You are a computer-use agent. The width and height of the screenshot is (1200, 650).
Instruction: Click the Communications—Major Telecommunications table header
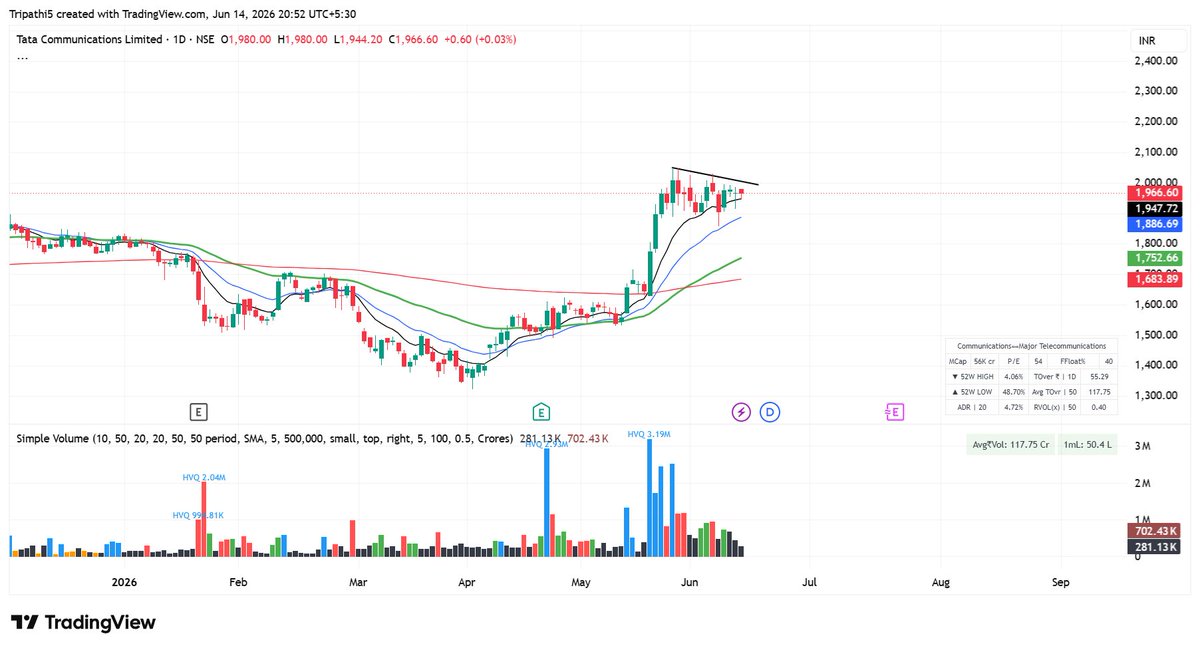click(1032, 346)
